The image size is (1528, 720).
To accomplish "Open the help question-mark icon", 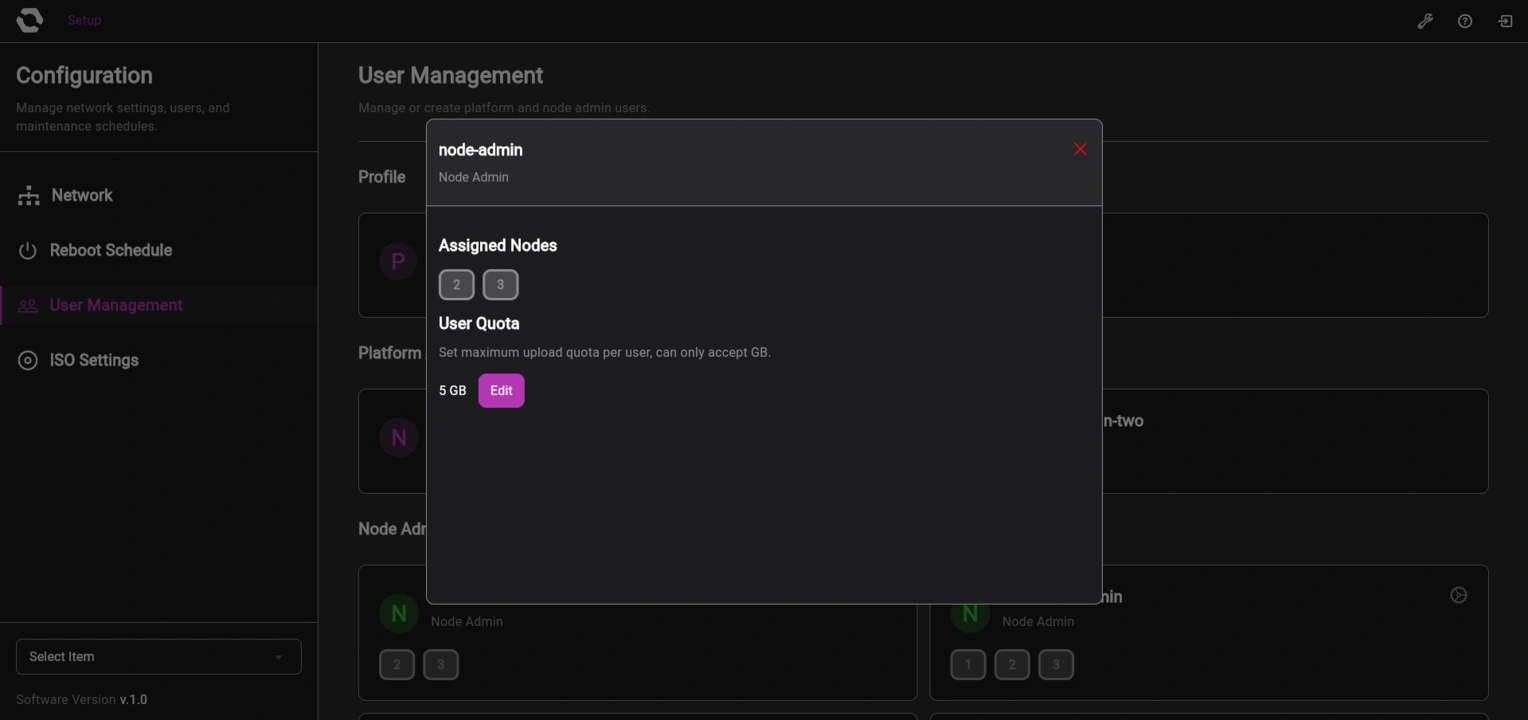I will tap(1464, 20).
